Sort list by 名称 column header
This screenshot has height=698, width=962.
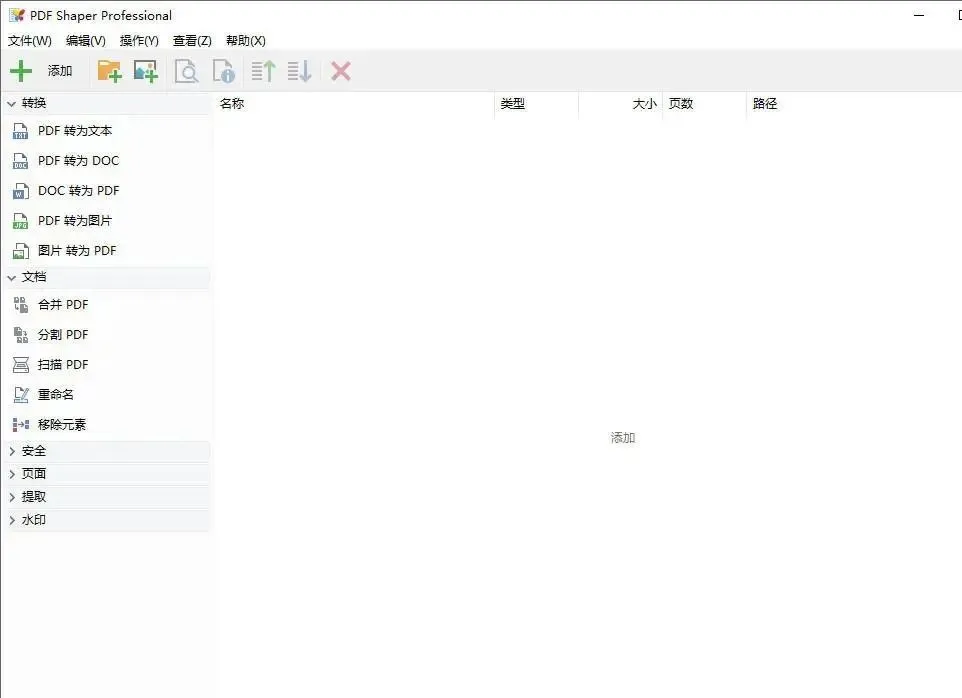pyautogui.click(x=355, y=104)
